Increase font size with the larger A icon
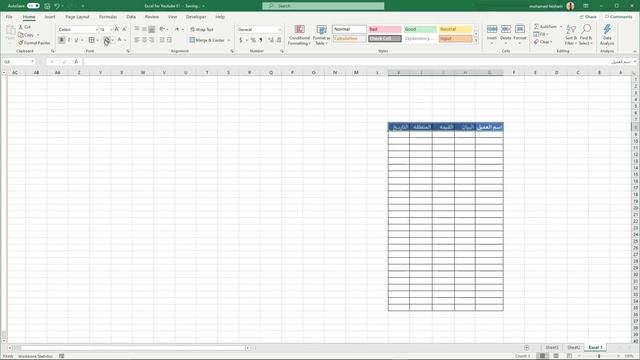The width and height of the screenshot is (640, 360). pos(117,29)
